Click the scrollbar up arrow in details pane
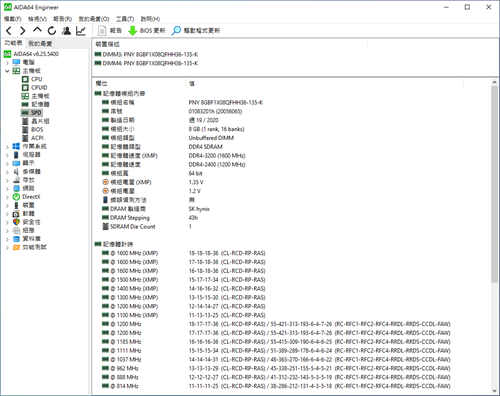 point(494,82)
